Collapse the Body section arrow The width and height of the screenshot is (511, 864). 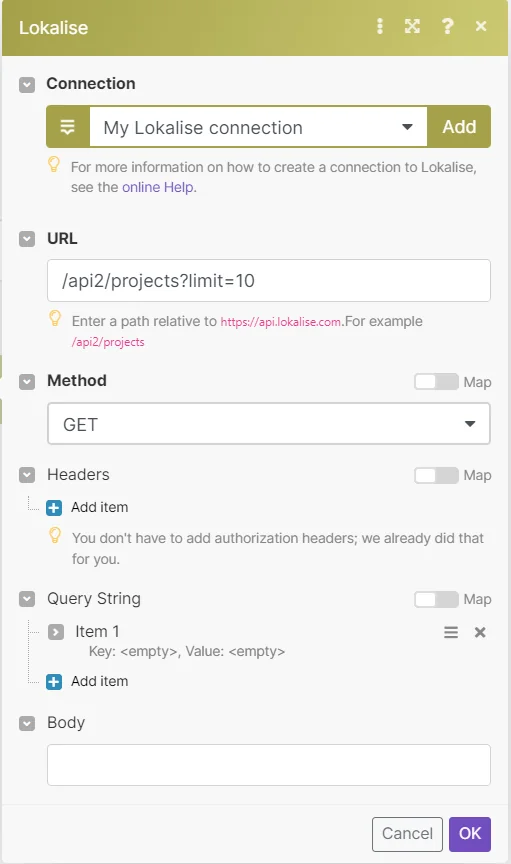[27, 723]
